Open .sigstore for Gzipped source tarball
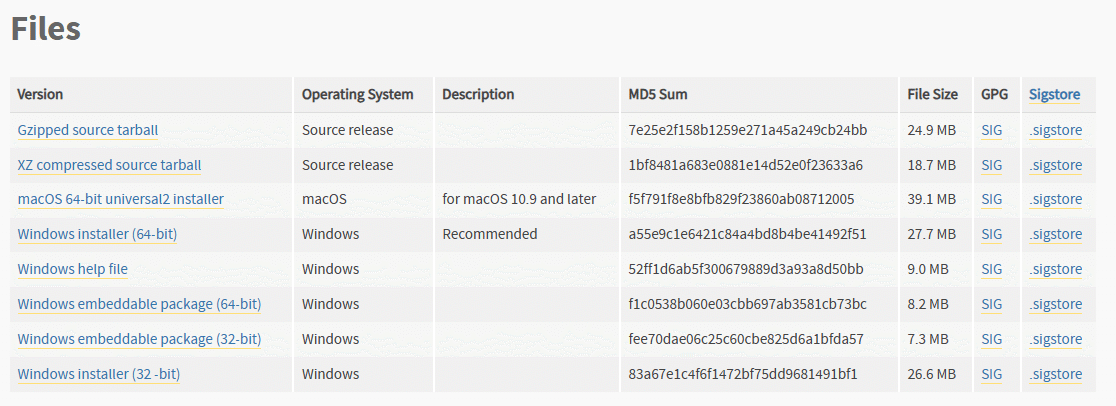Image resolution: width=1116 pixels, height=406 pixels. pyautogui.click(x=1056, y=130)
